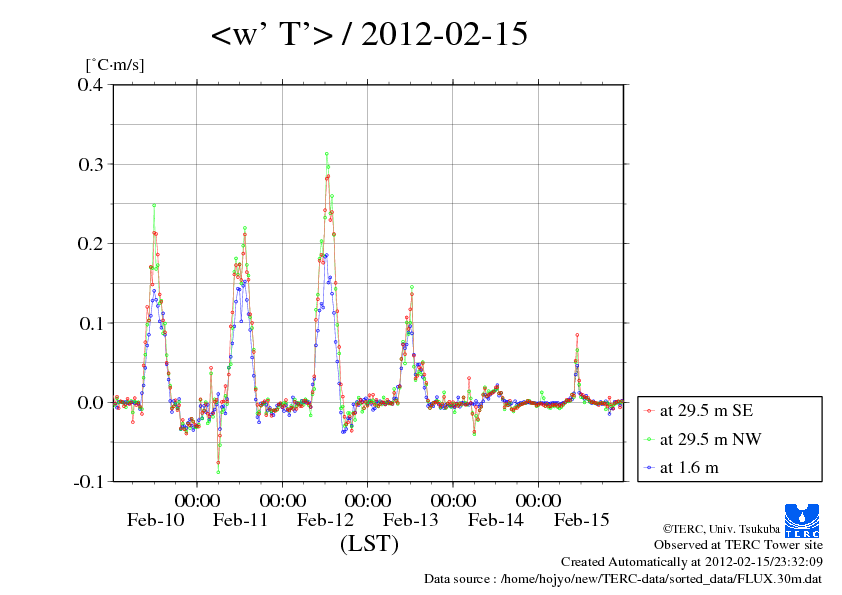Click the 'Data source' file path line
The image size is (842, 595).
623,579
